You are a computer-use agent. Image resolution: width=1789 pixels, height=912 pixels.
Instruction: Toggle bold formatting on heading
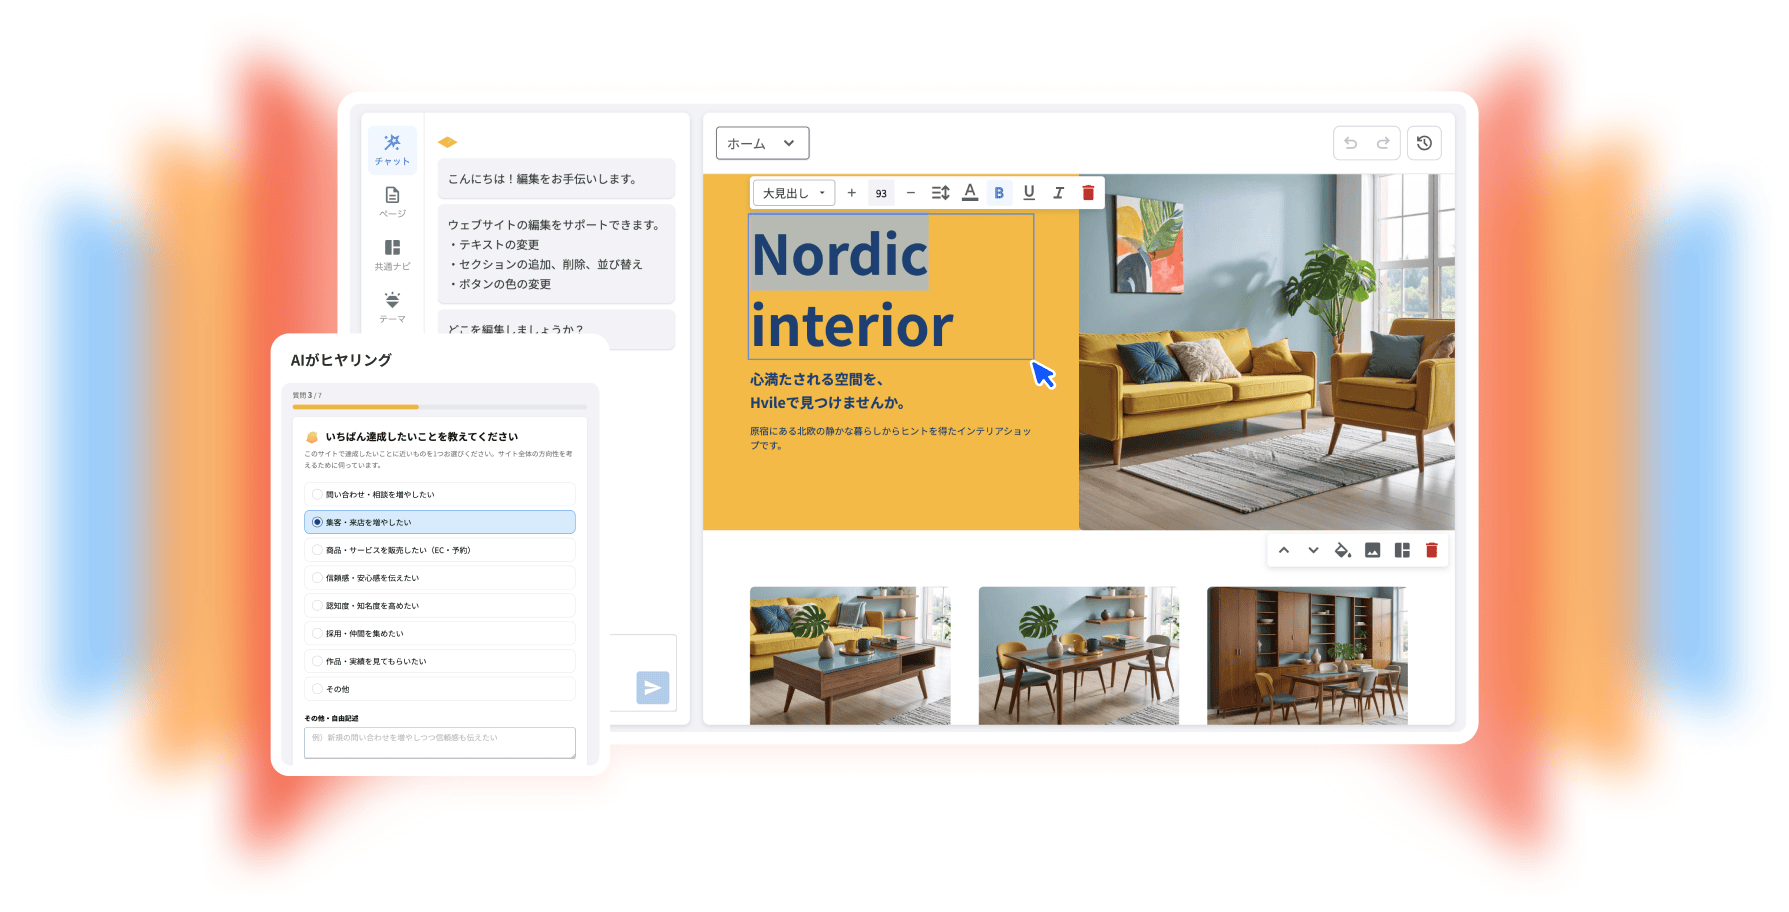(x=999, y=193)
